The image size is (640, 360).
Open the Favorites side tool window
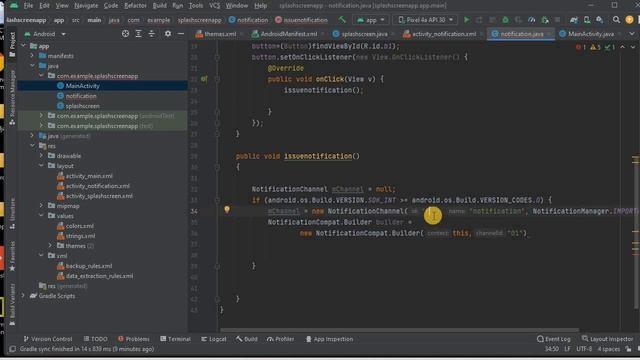(x=12, y=256)
